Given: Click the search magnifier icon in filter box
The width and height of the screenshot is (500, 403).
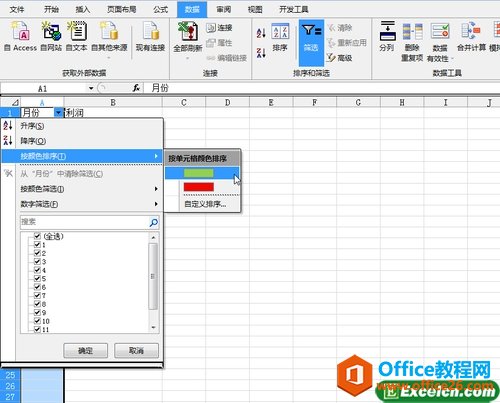Looking at the screenshot, I should click(154, 222).
